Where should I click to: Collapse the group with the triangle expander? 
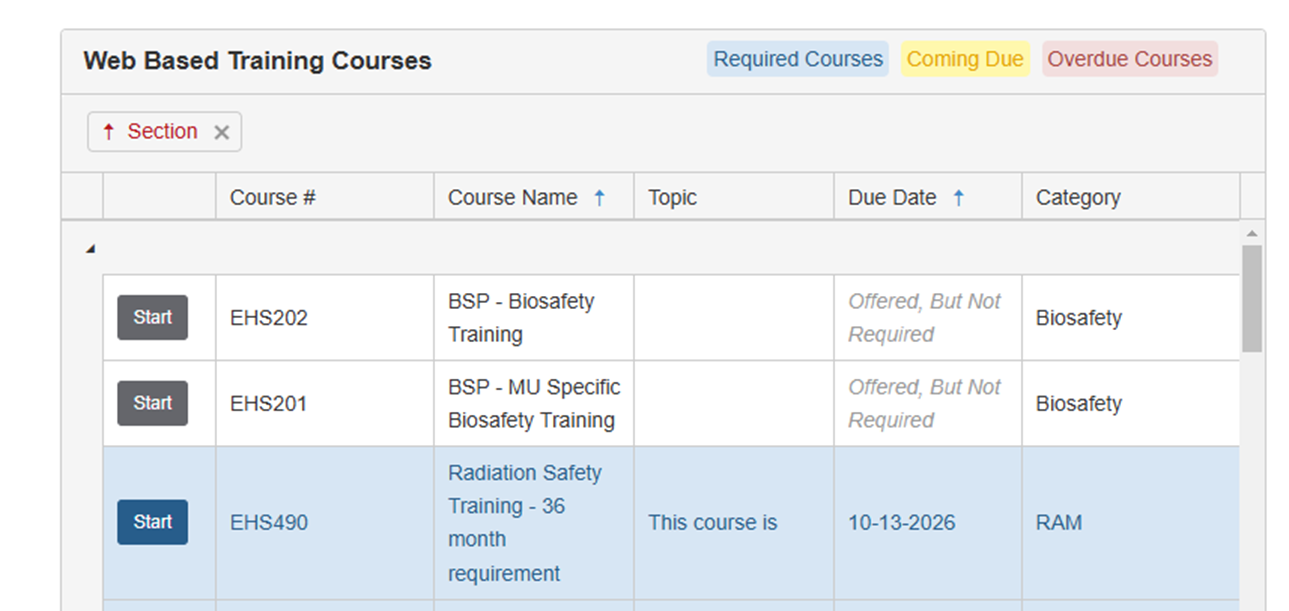pyautogui.click(x=90, y=249)
